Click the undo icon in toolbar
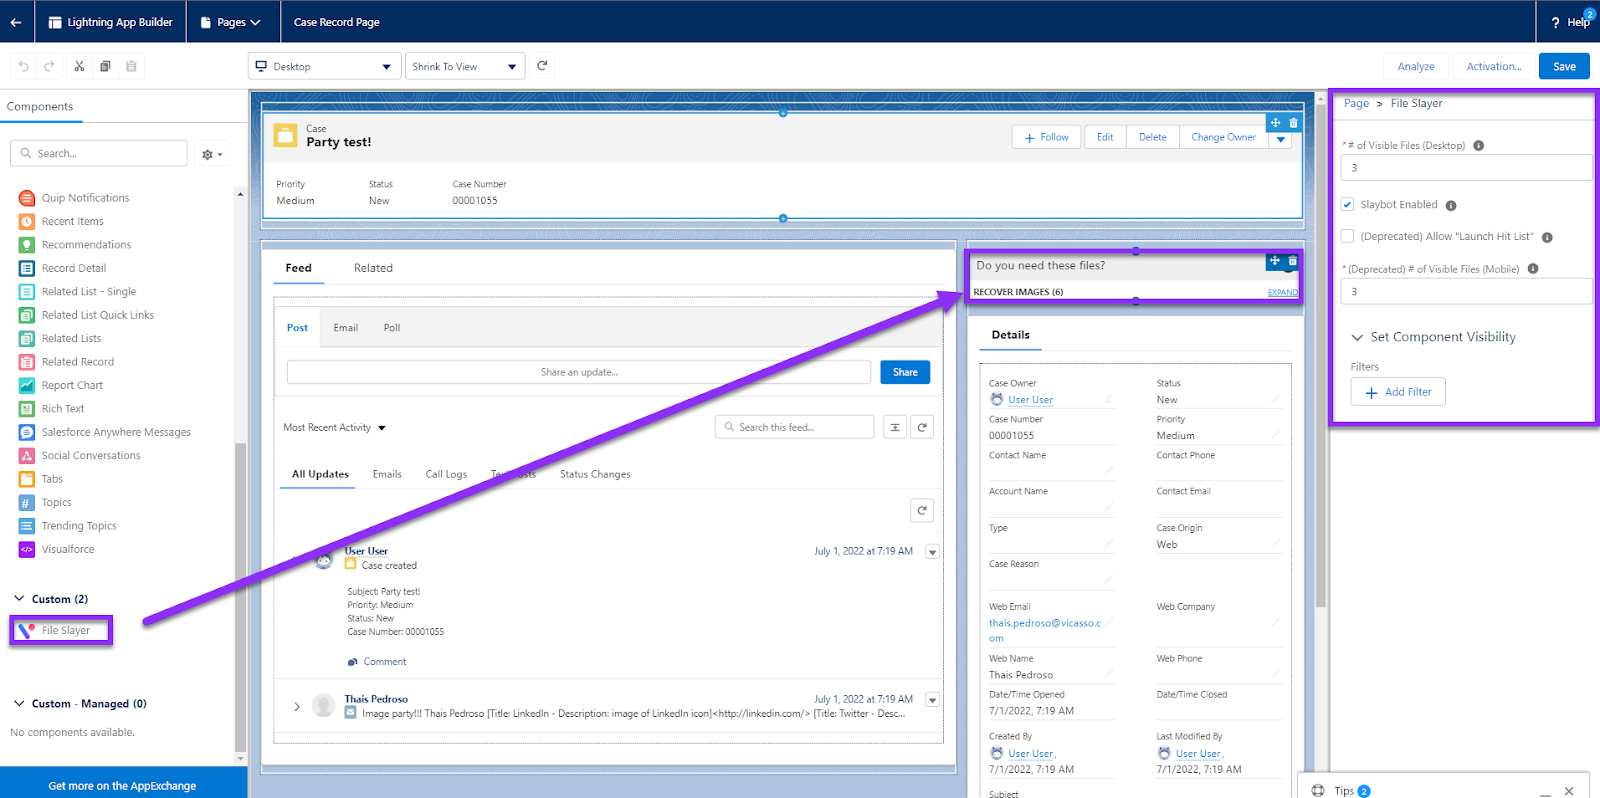This screenshot has width=1600, height=798. tap(24, 66)
